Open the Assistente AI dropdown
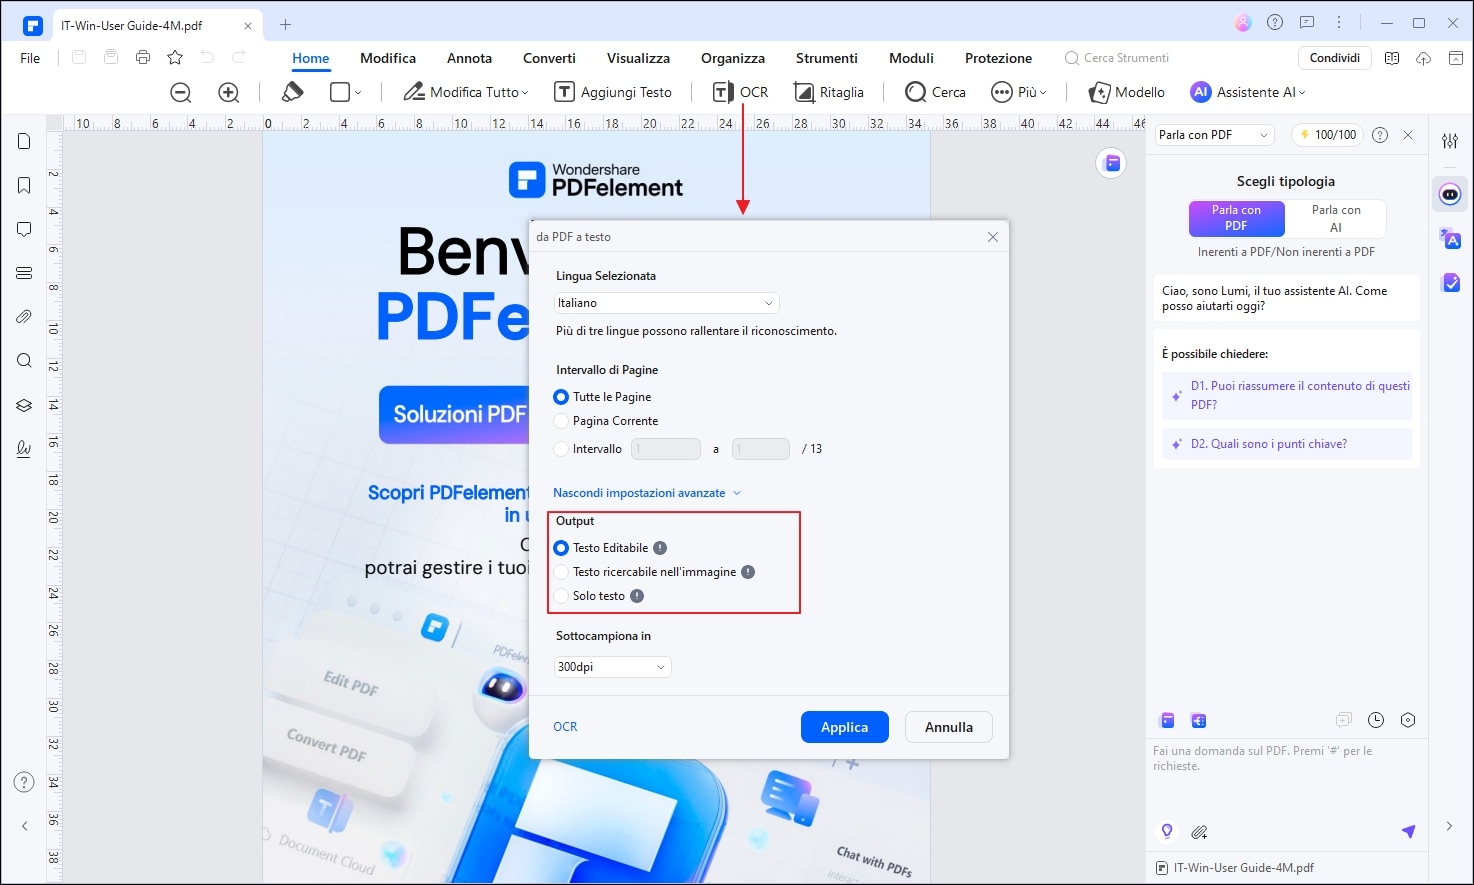 (x=1248, y=92)
